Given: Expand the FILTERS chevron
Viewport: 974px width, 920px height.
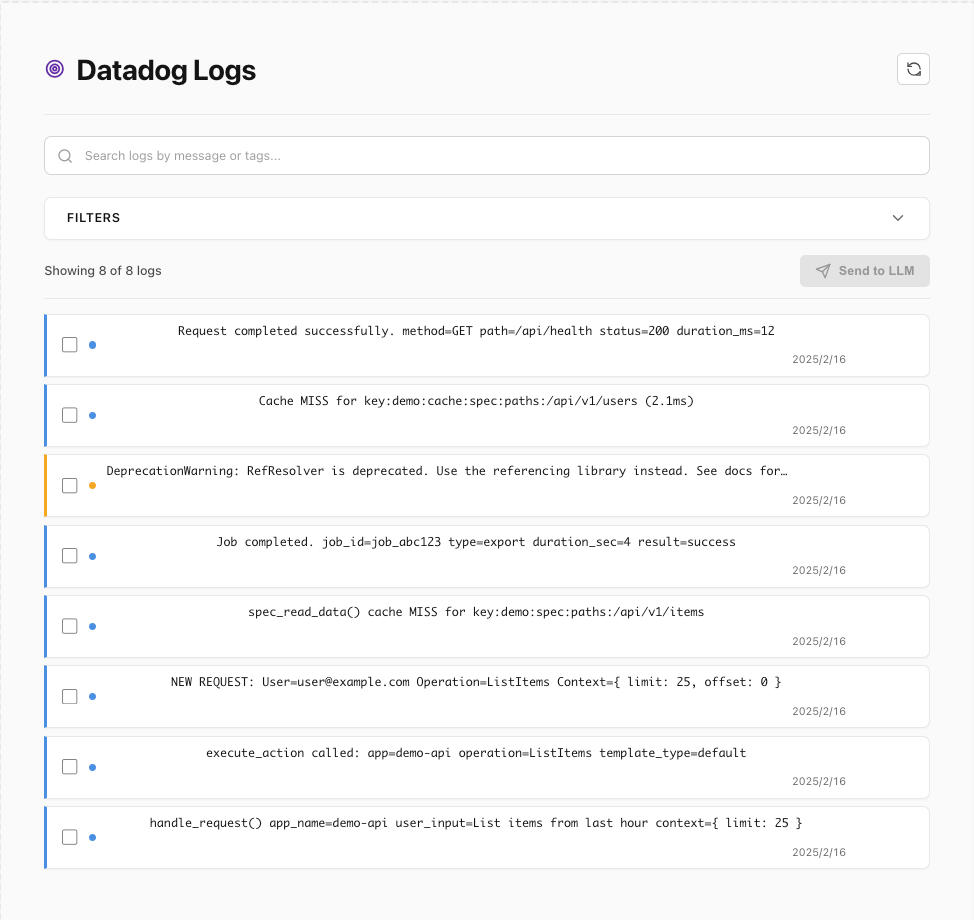Looking at the screenshot, I should (898, 218).
